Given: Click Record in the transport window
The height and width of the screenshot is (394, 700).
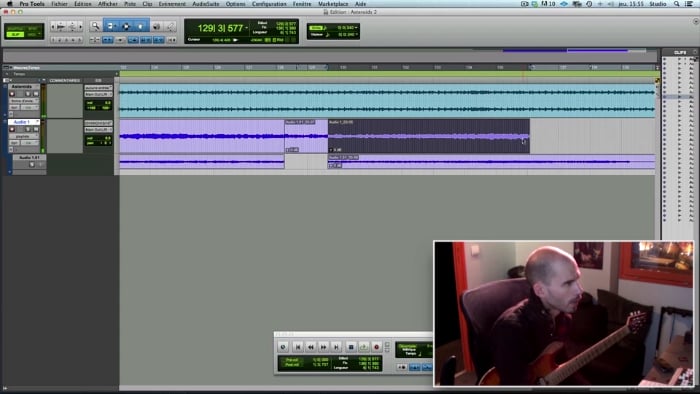Looking at the screenshot, I should click(x=377, y=347).
